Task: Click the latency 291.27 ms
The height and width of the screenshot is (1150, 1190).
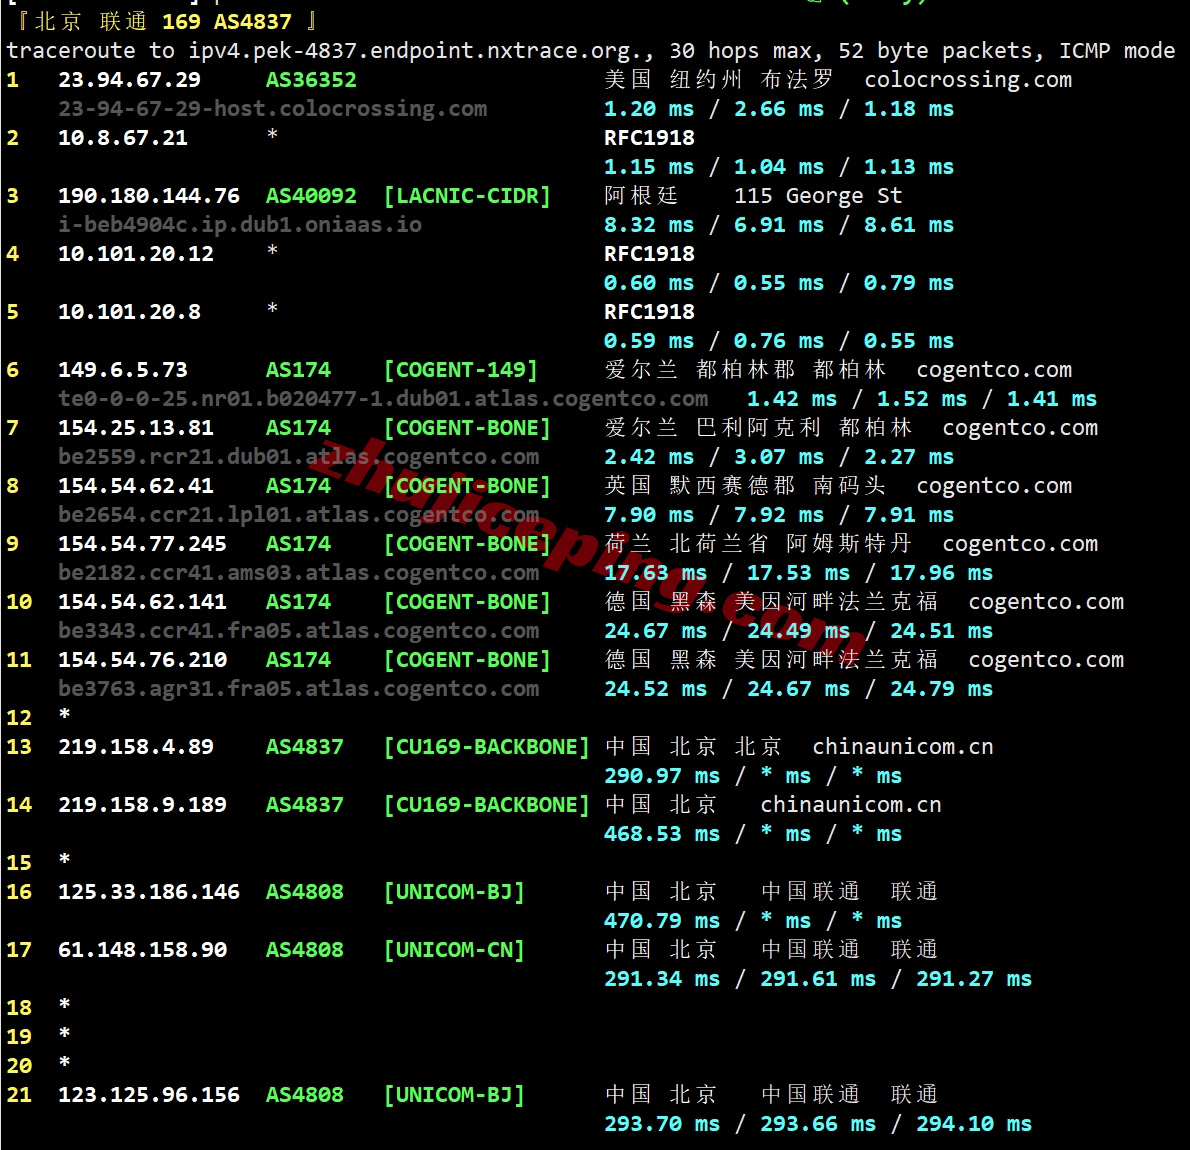Action: point(974,979)
